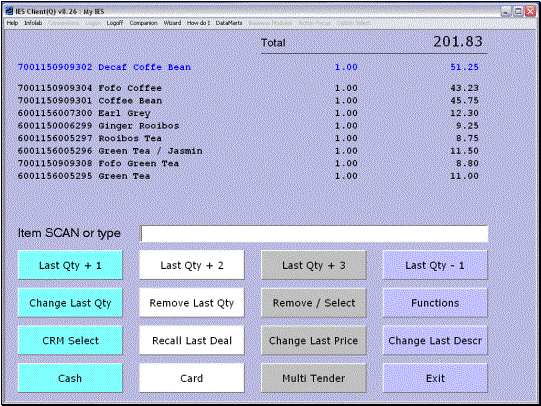Select the Decaf Coffe Bean line item
Image resolution: width=541 pixels, height=406 pixels.
(x=248, y=67)
